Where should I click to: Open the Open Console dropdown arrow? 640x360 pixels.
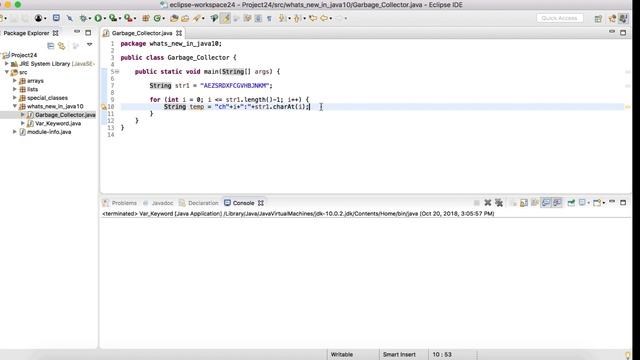tap(604, 204)
